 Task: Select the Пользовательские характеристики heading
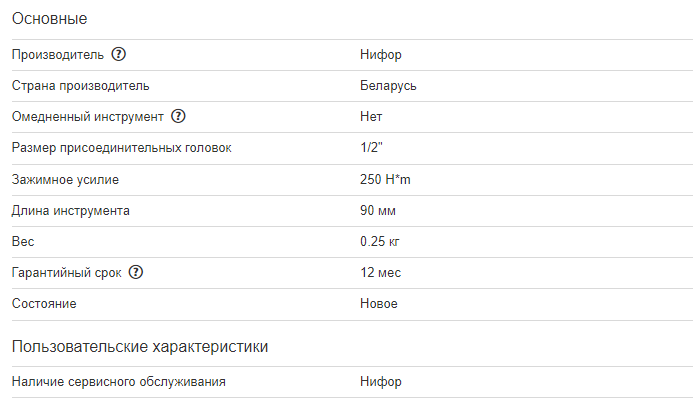coord(139,347)
